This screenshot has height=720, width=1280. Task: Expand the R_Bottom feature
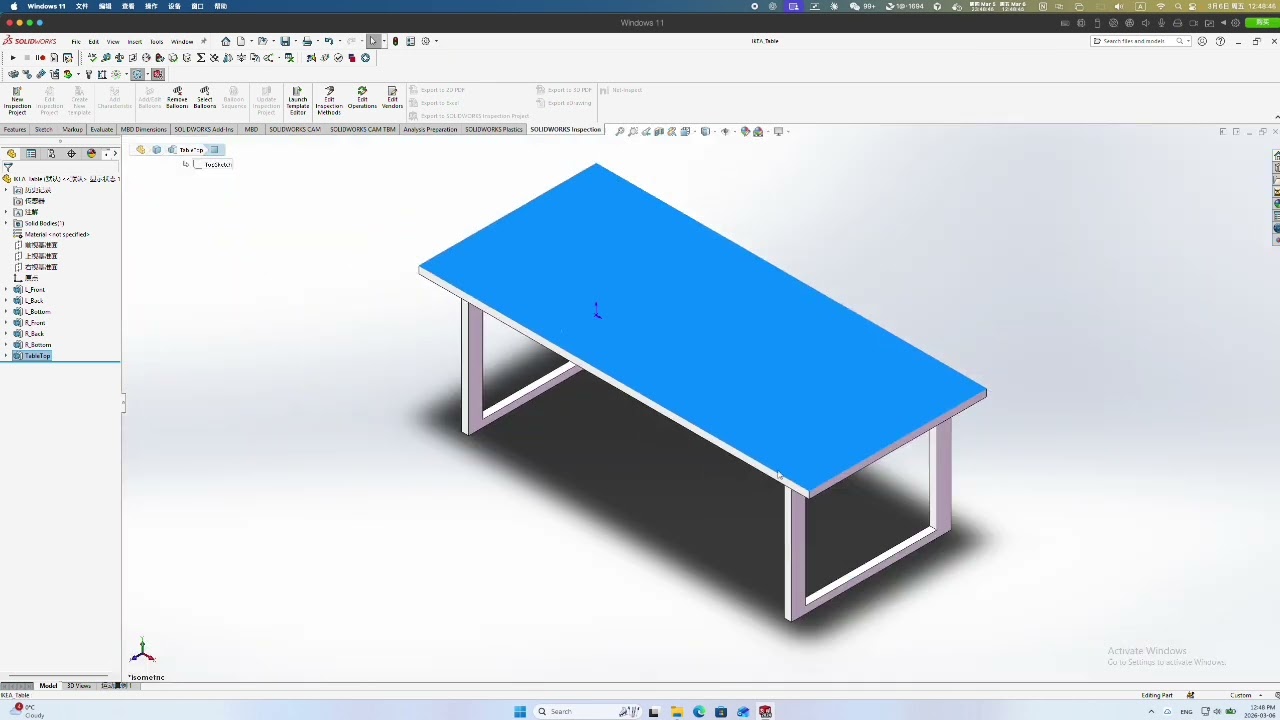click(x=6, y=345)
